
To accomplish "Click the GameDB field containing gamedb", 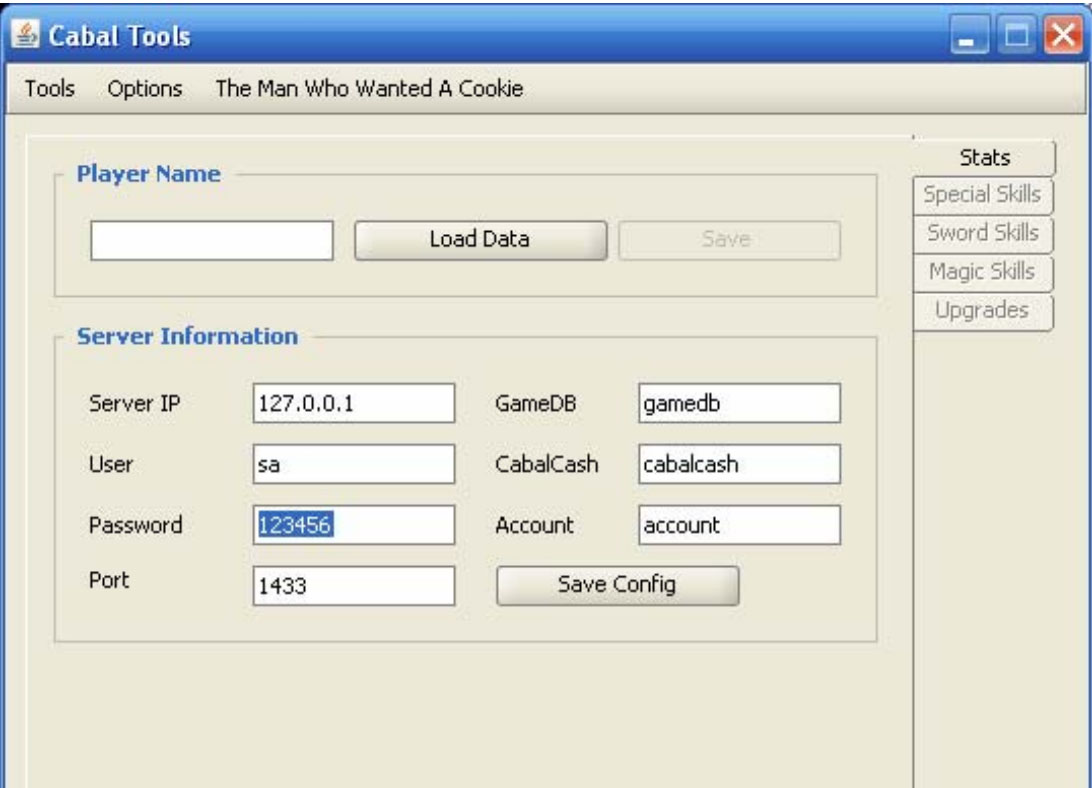I will 739,403.
